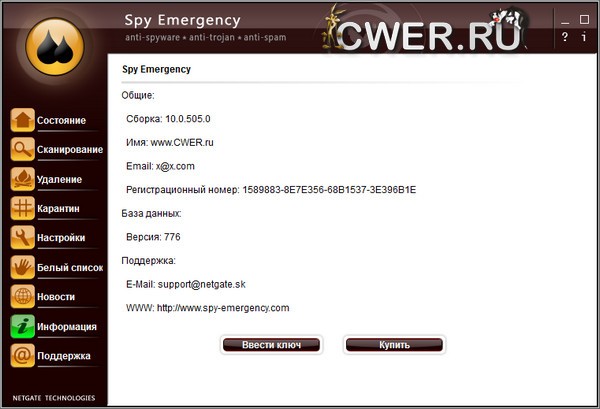Open Белый список via the hand icon

click(x=22, y=267)
